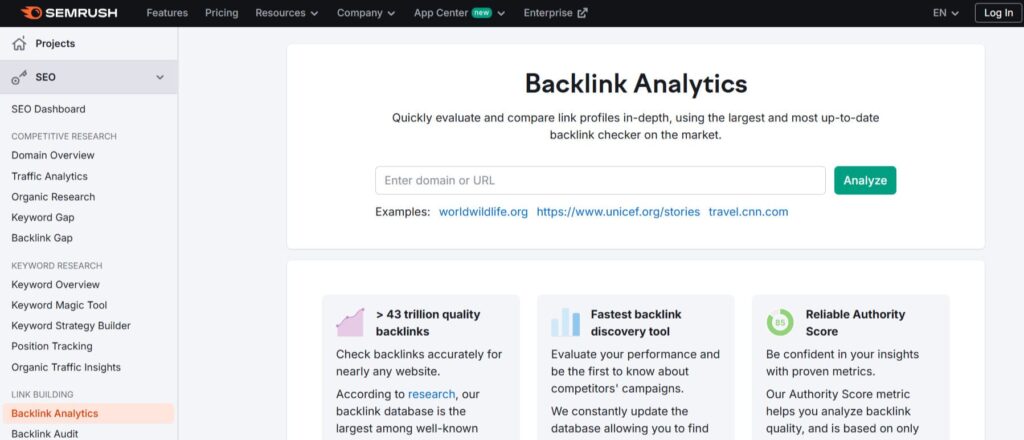Open the EN language selector
The height and width of the screenshot is (440, 1024).
click(946, 13)
